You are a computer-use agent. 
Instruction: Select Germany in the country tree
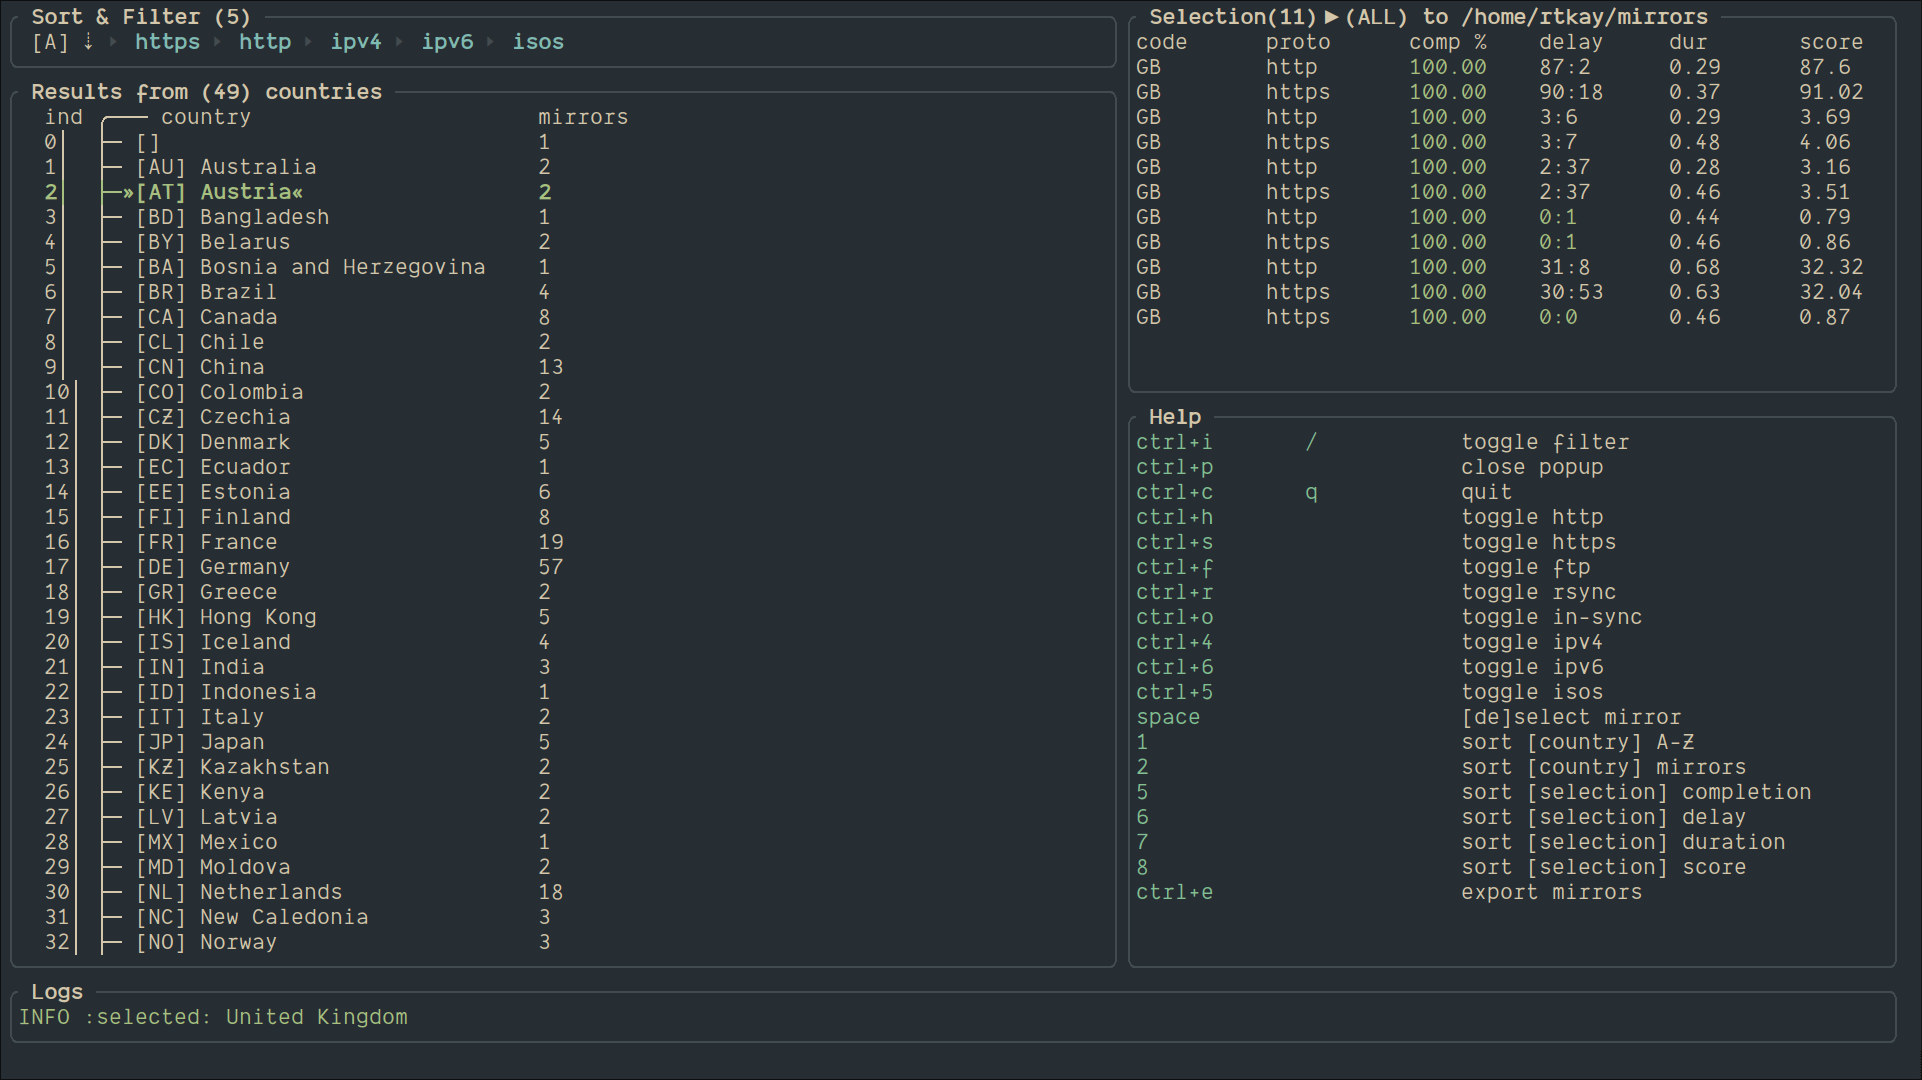point(244,567)
